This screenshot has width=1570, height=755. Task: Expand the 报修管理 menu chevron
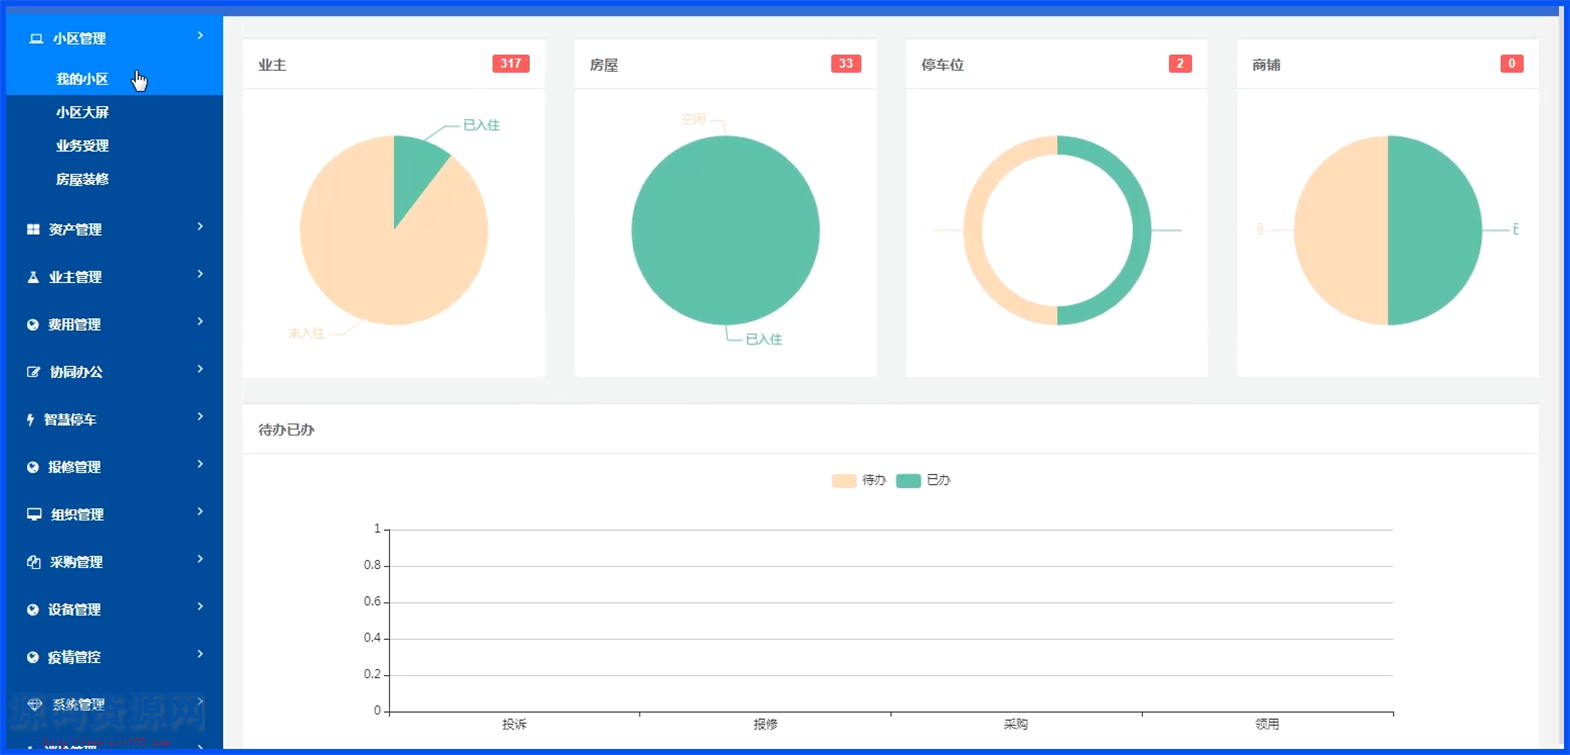(x=200, y=465)
